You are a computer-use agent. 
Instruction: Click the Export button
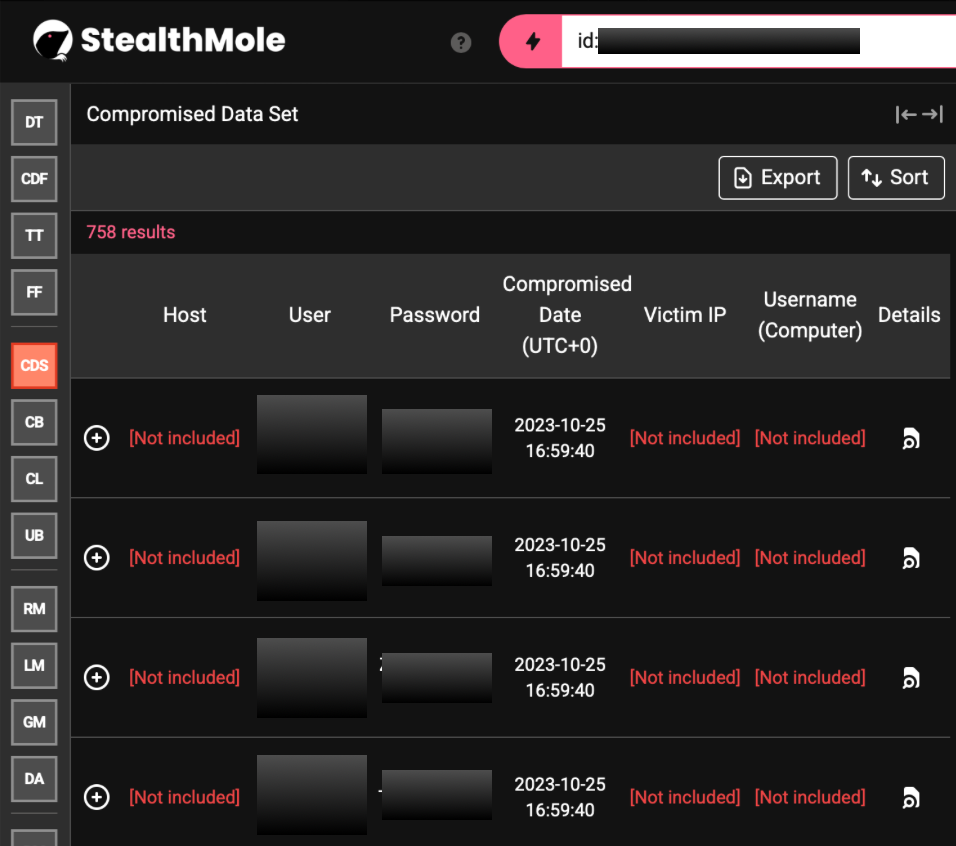777,178
